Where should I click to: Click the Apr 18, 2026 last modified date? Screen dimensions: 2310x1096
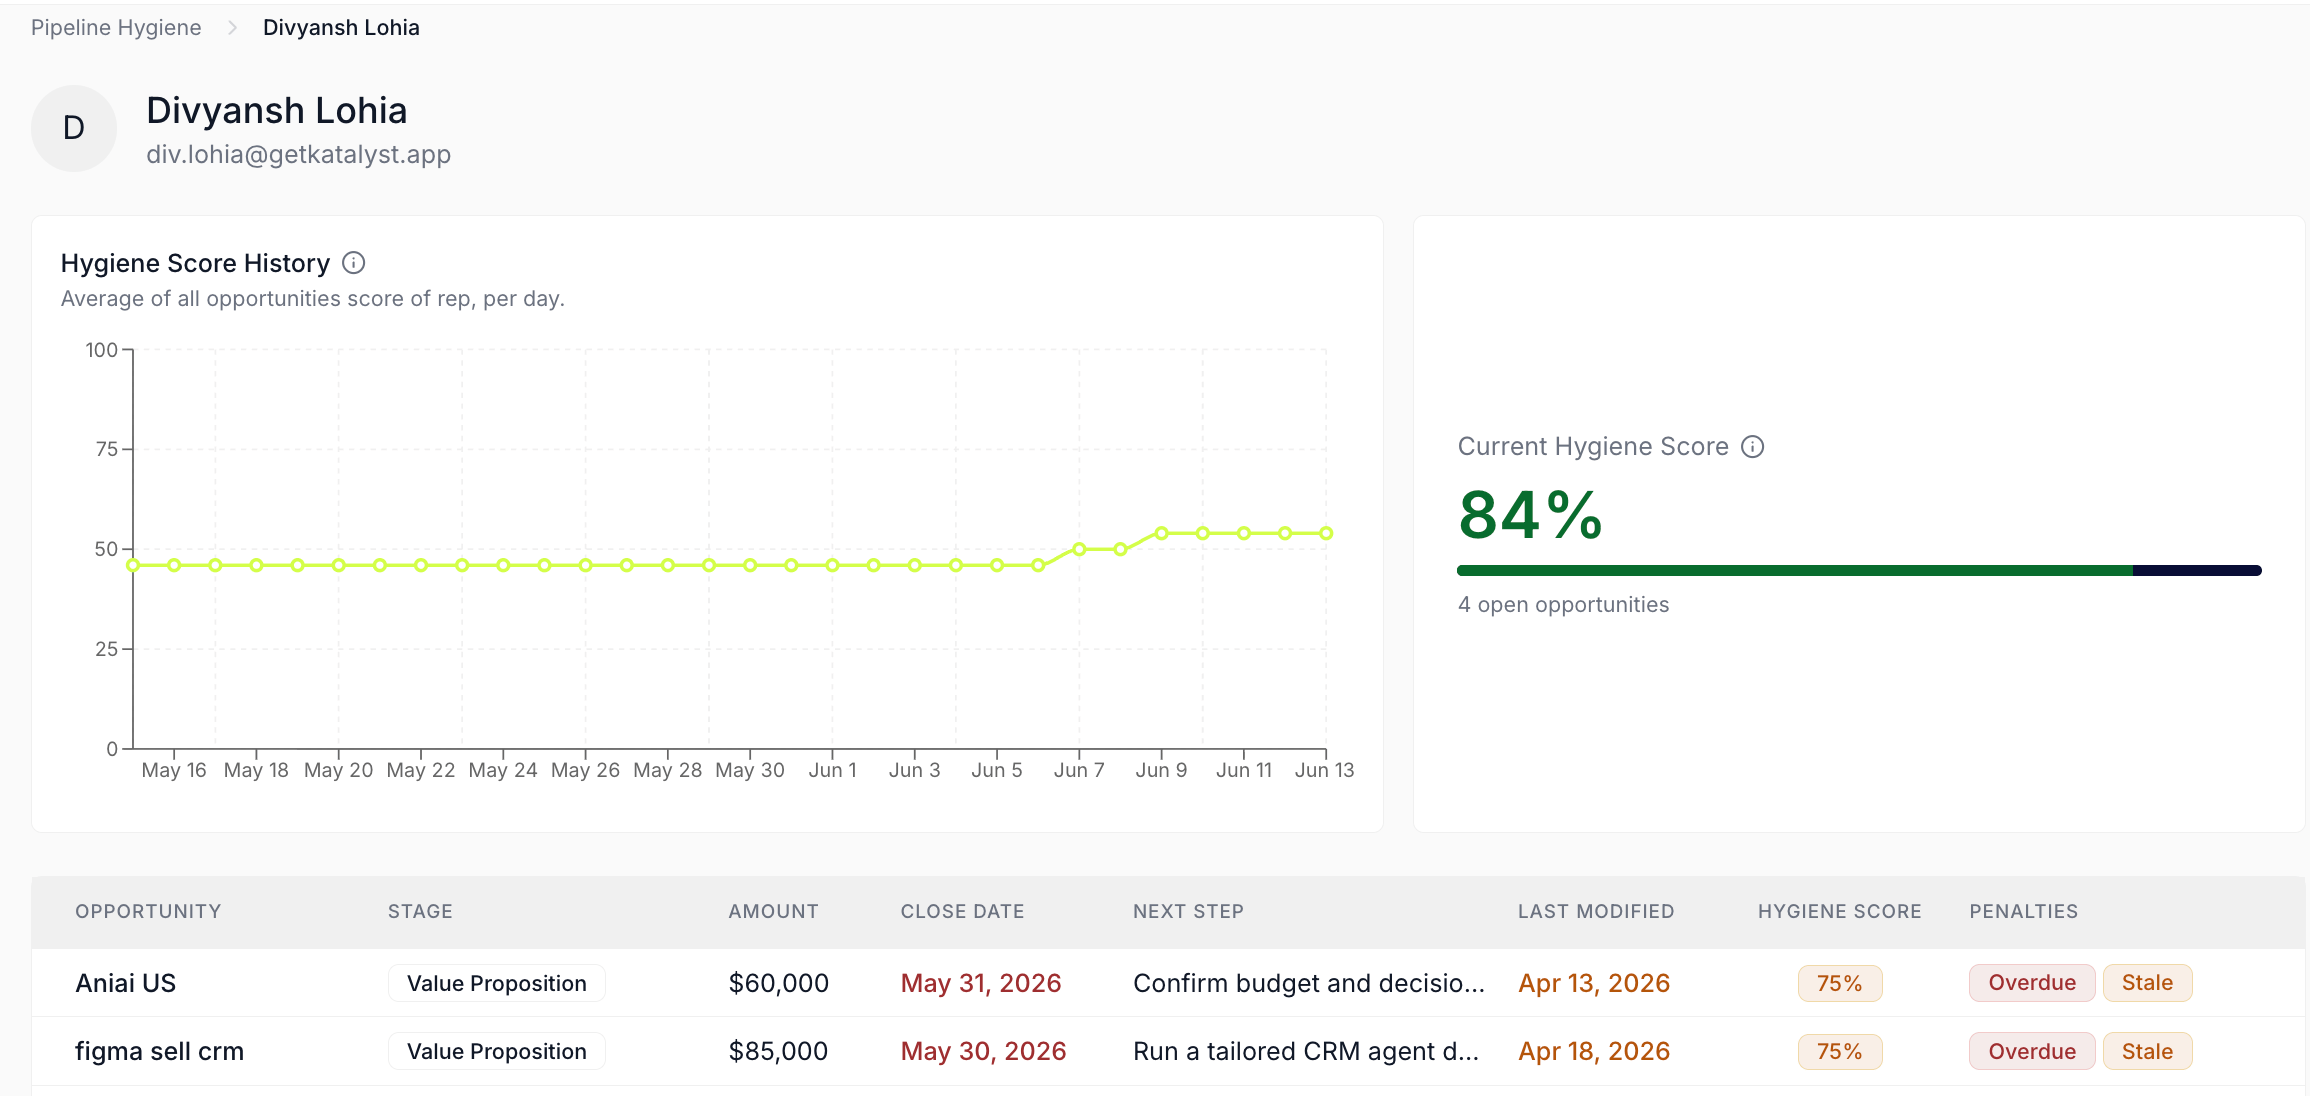point(1594,1052)
